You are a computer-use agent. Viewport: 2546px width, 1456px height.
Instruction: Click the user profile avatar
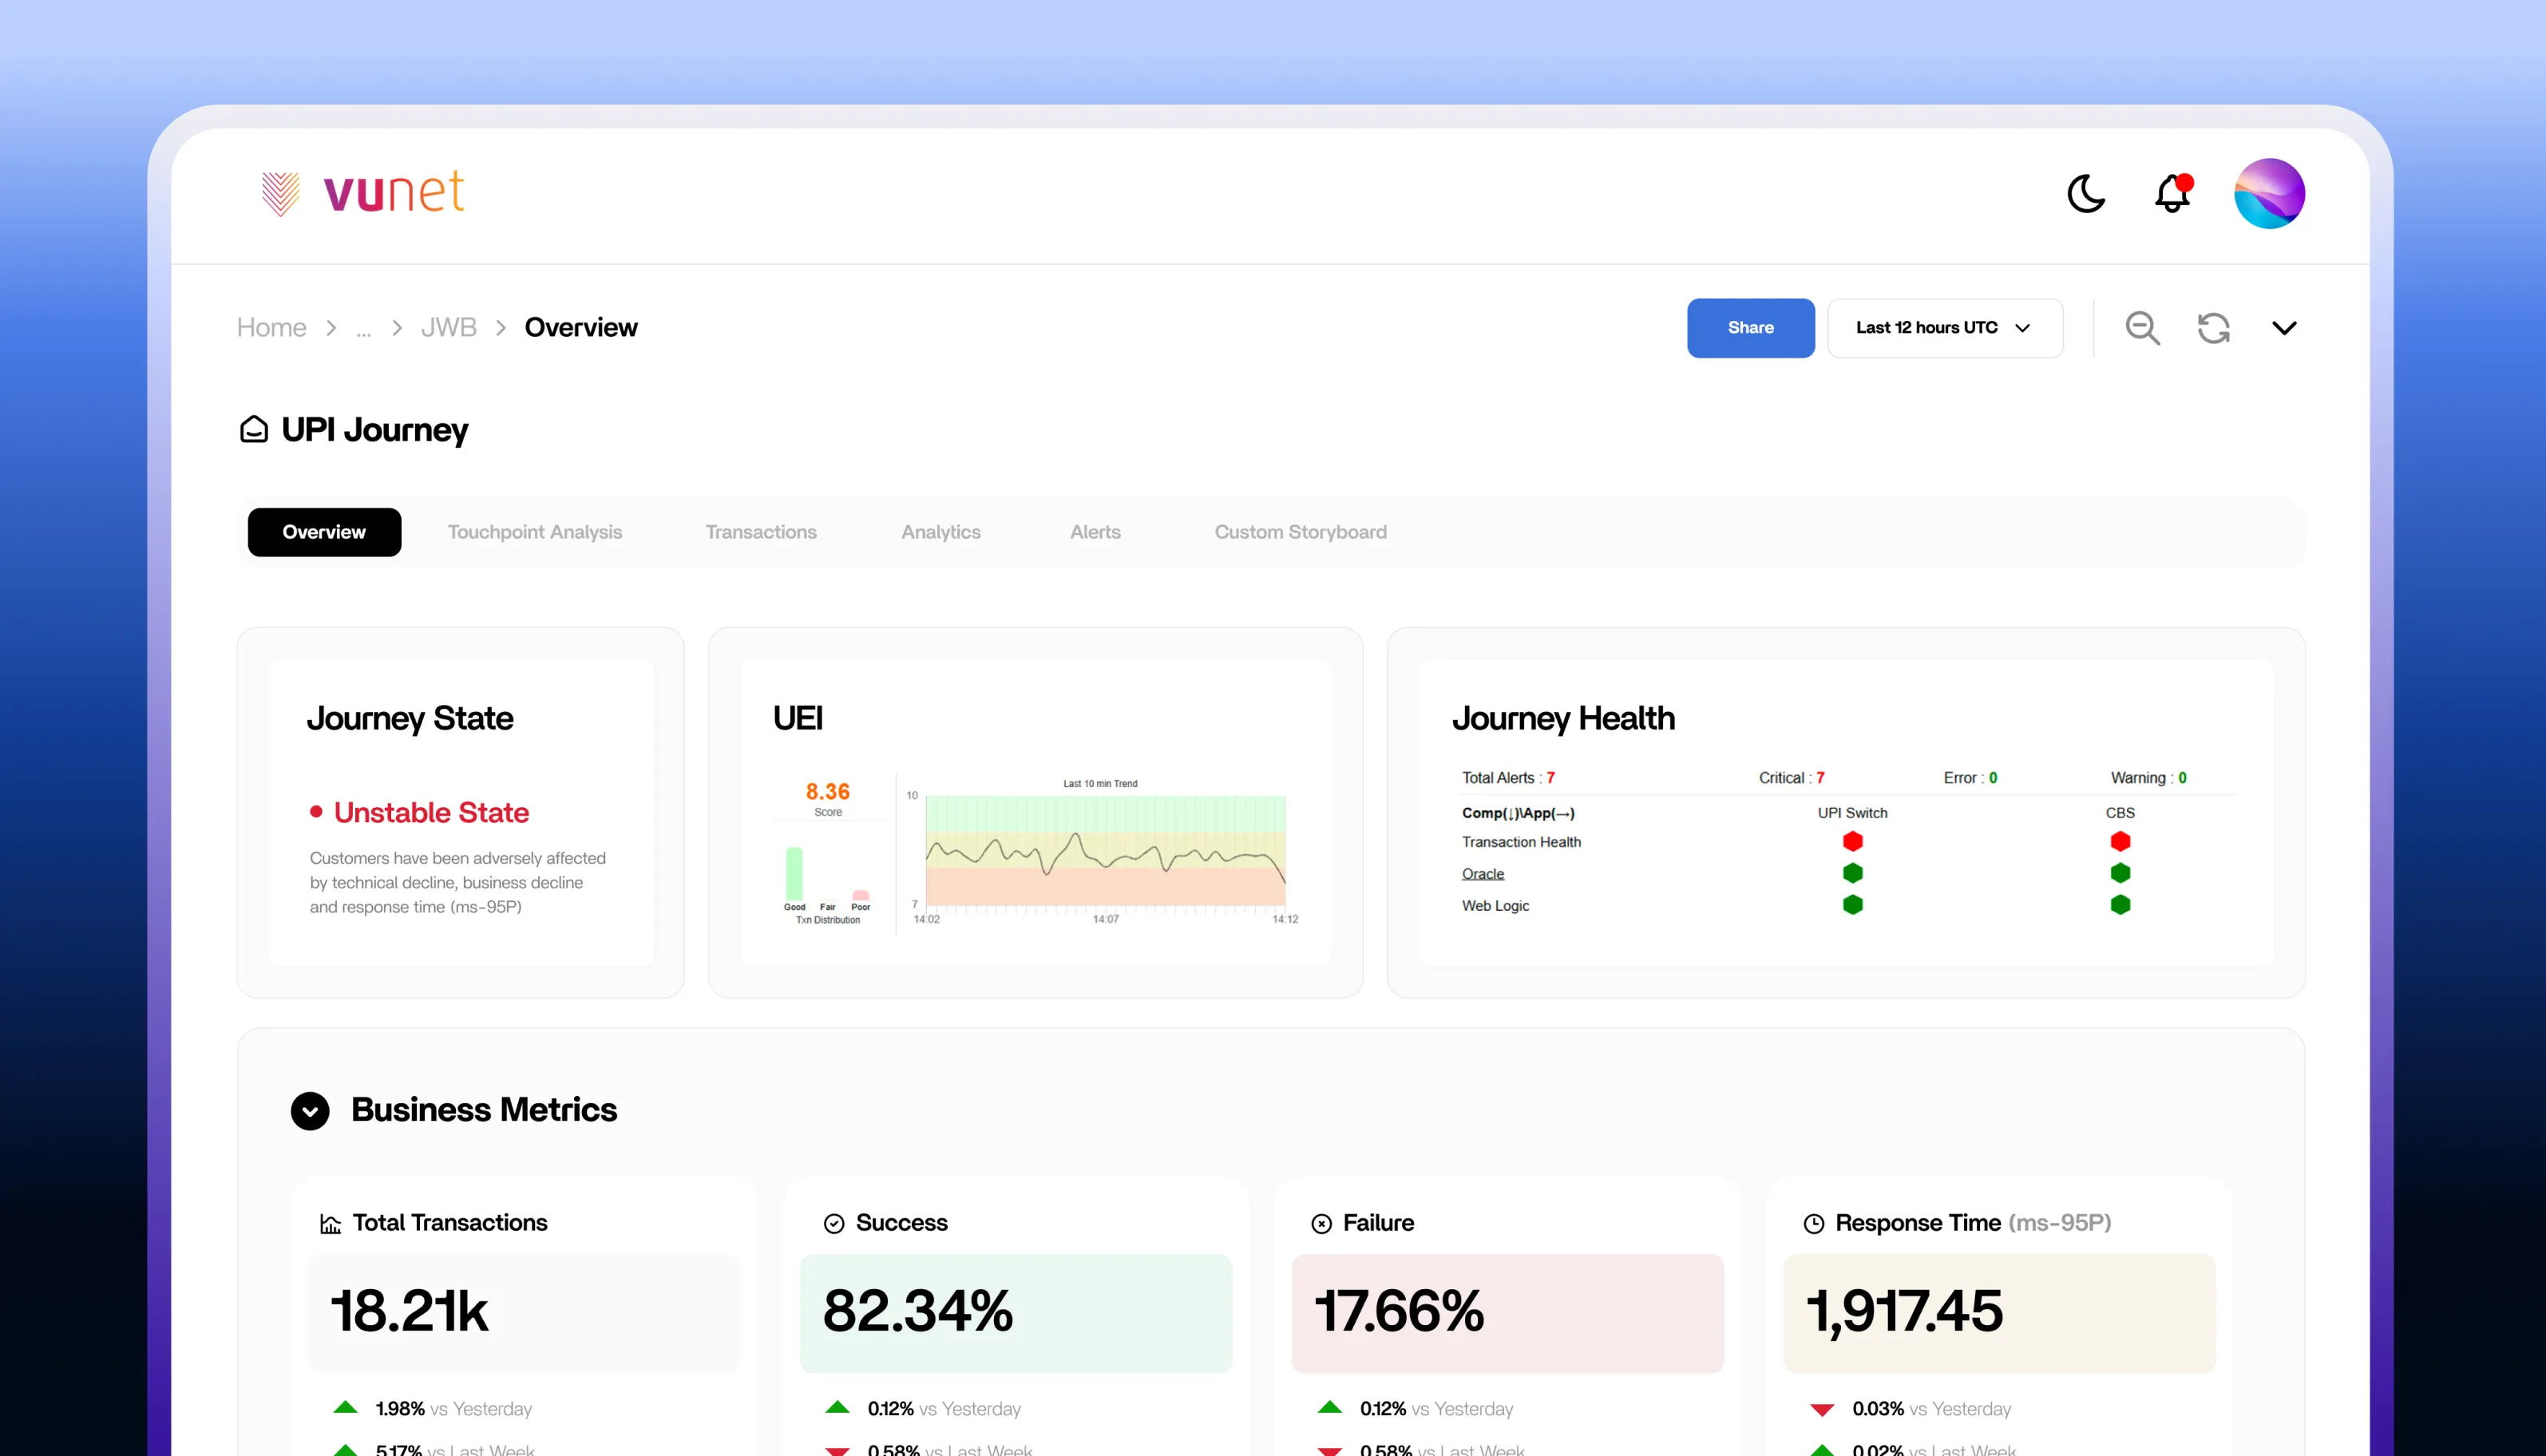coord(2269,194)
